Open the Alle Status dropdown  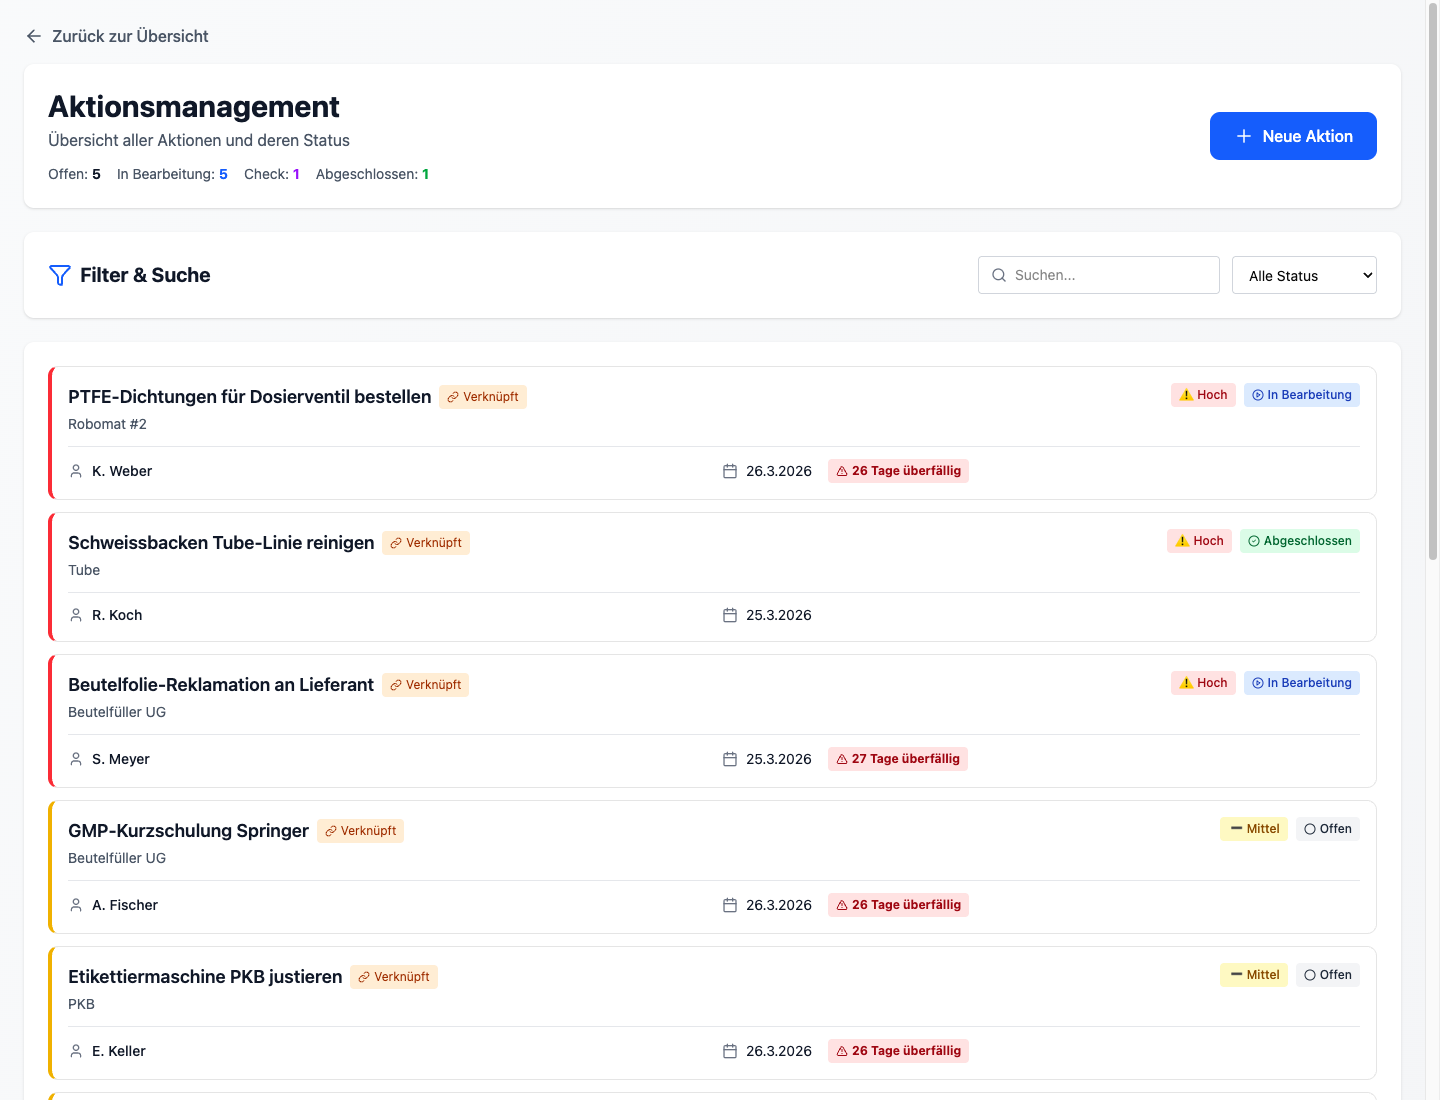(x=1304, y=275)
